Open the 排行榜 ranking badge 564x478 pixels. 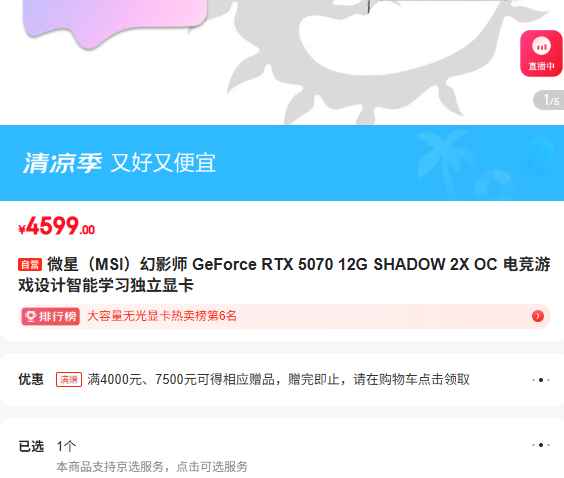pos(50,317)
